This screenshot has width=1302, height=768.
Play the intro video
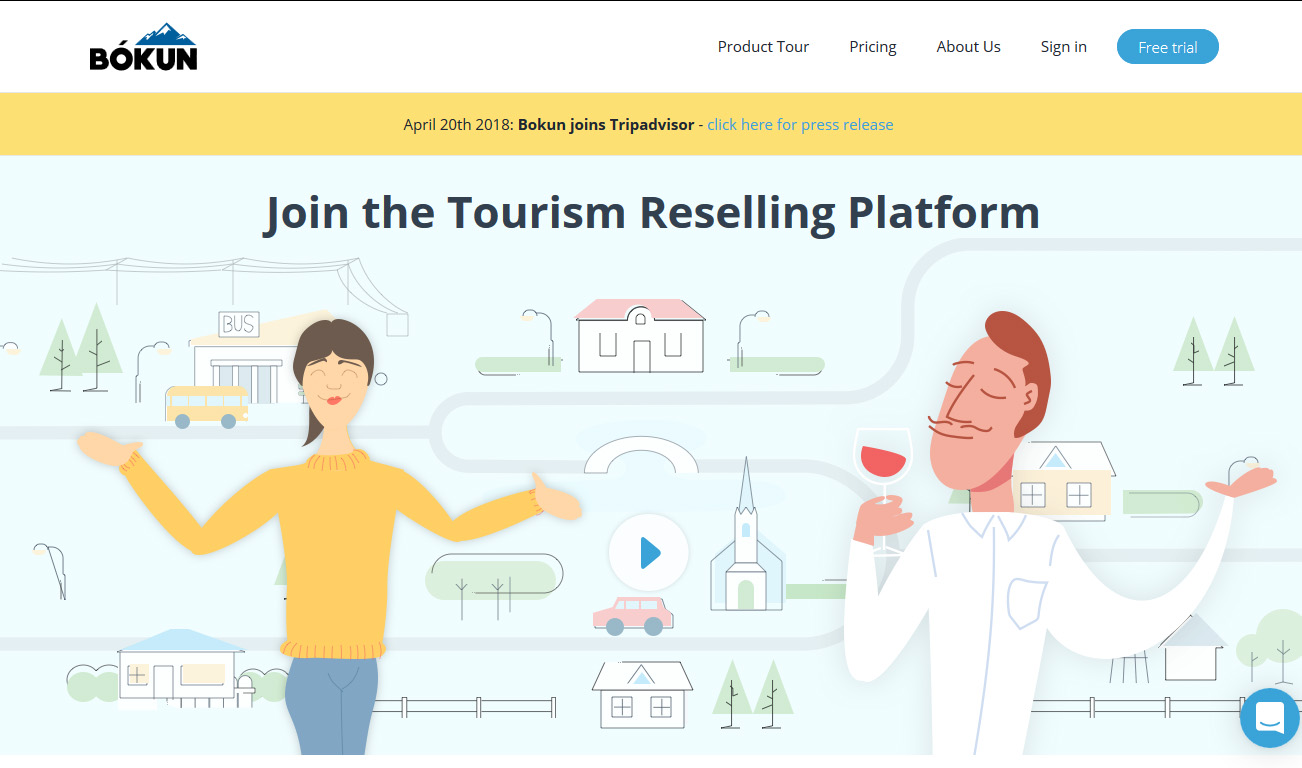(x=649, y=552)
